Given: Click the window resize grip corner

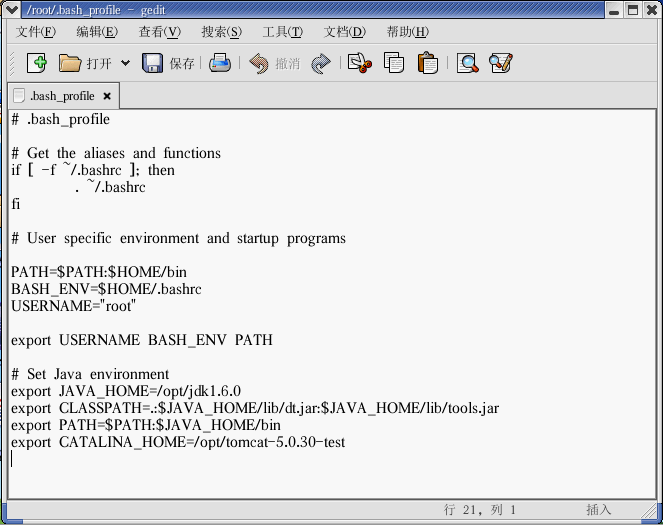Looking at the screenshot, I should [649, 511].
